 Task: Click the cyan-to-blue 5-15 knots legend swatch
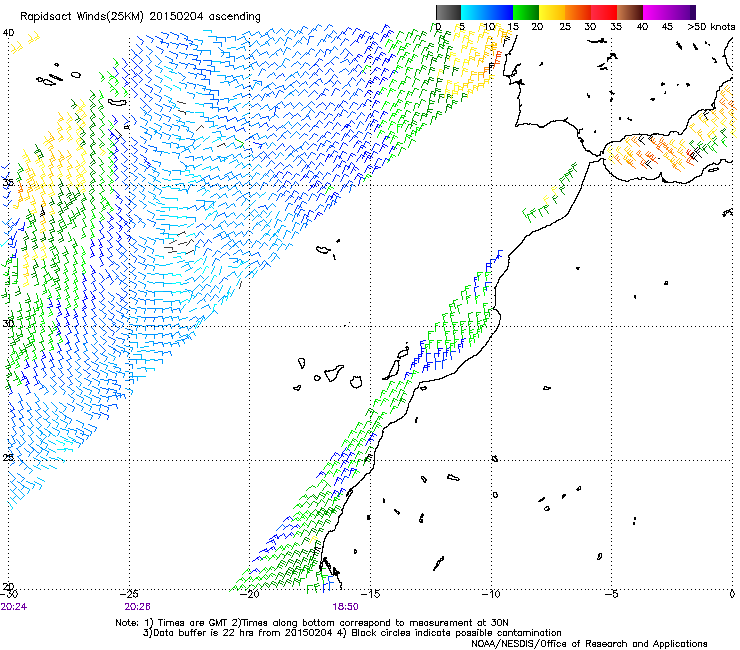487,12
